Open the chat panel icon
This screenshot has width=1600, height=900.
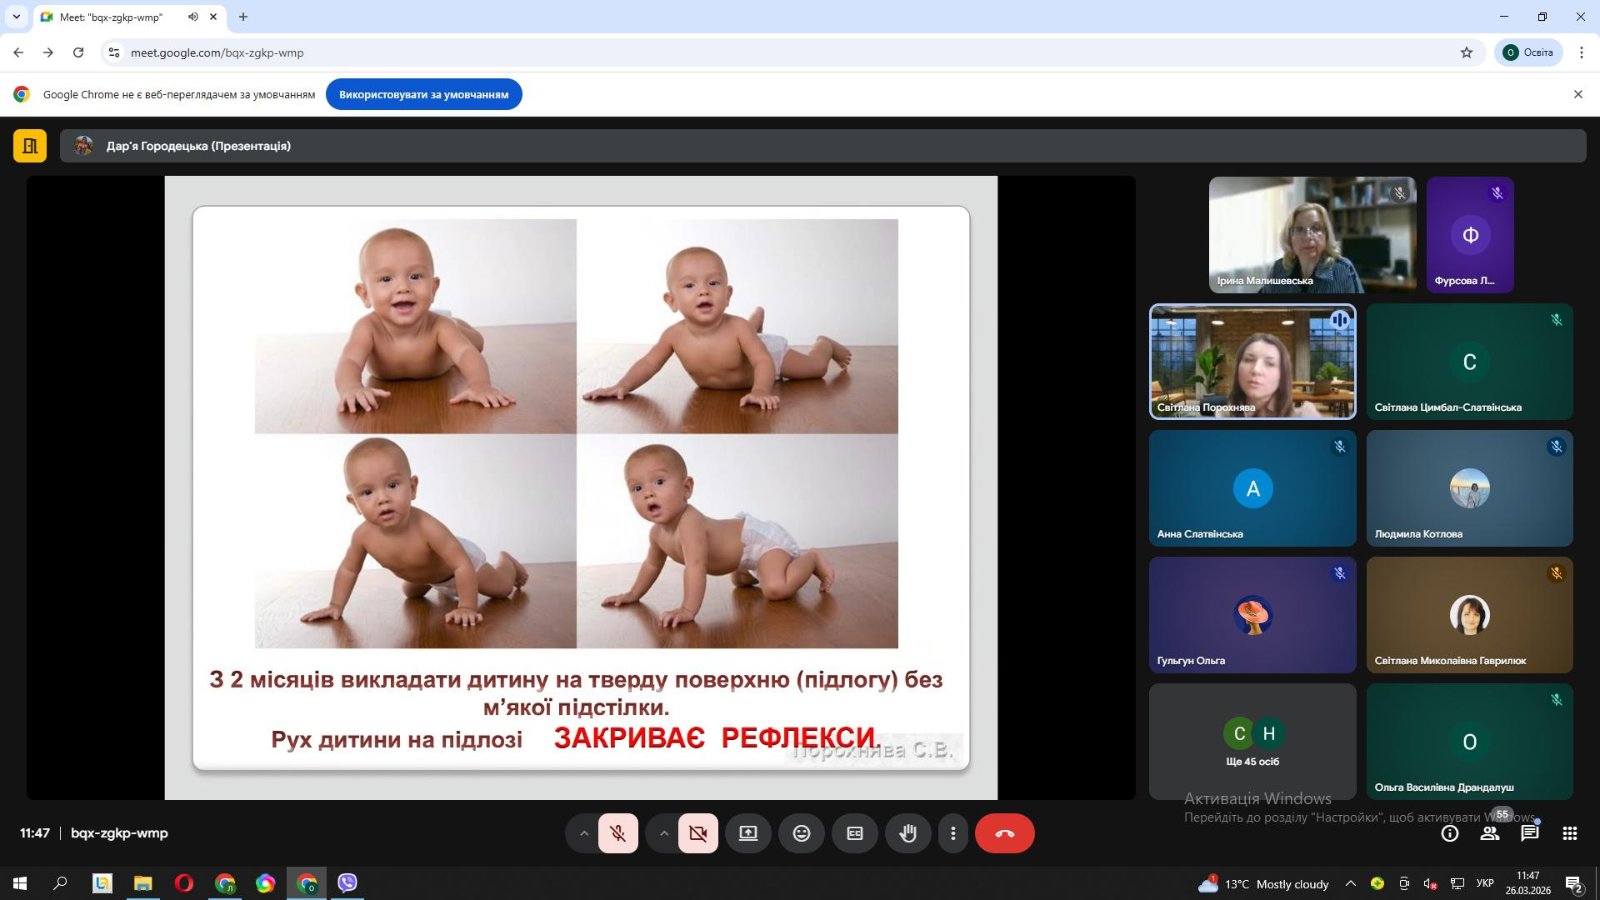coord(1530,833)
